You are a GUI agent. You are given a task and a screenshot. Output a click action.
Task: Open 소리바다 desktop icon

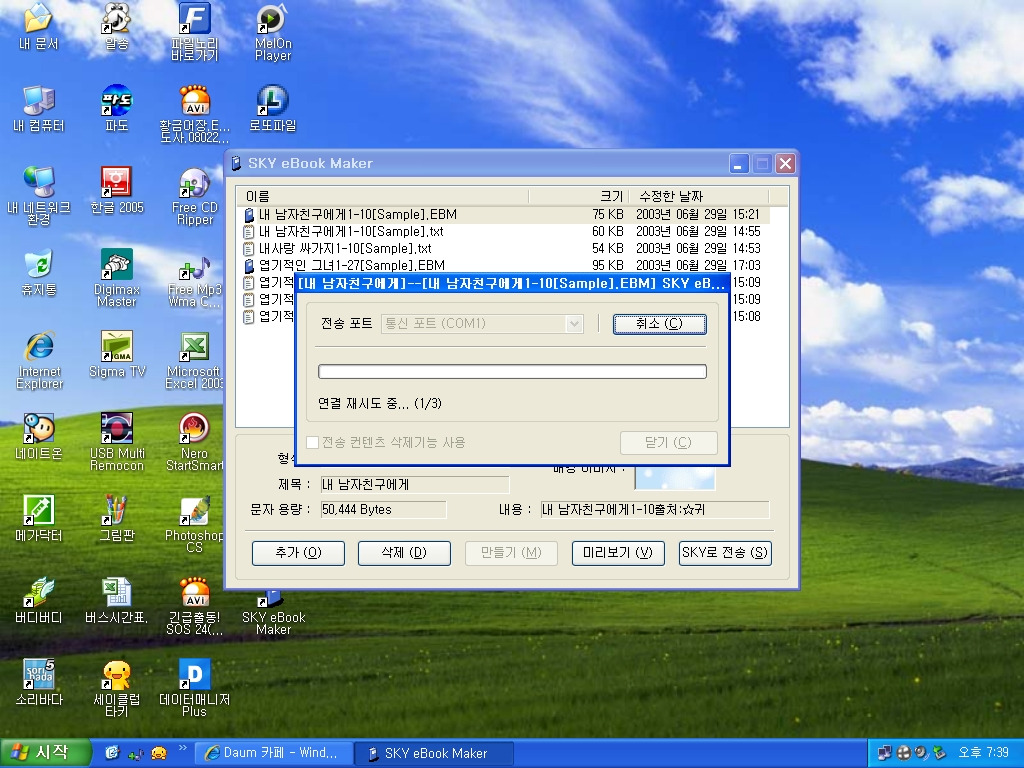click(x=39, y=682)
